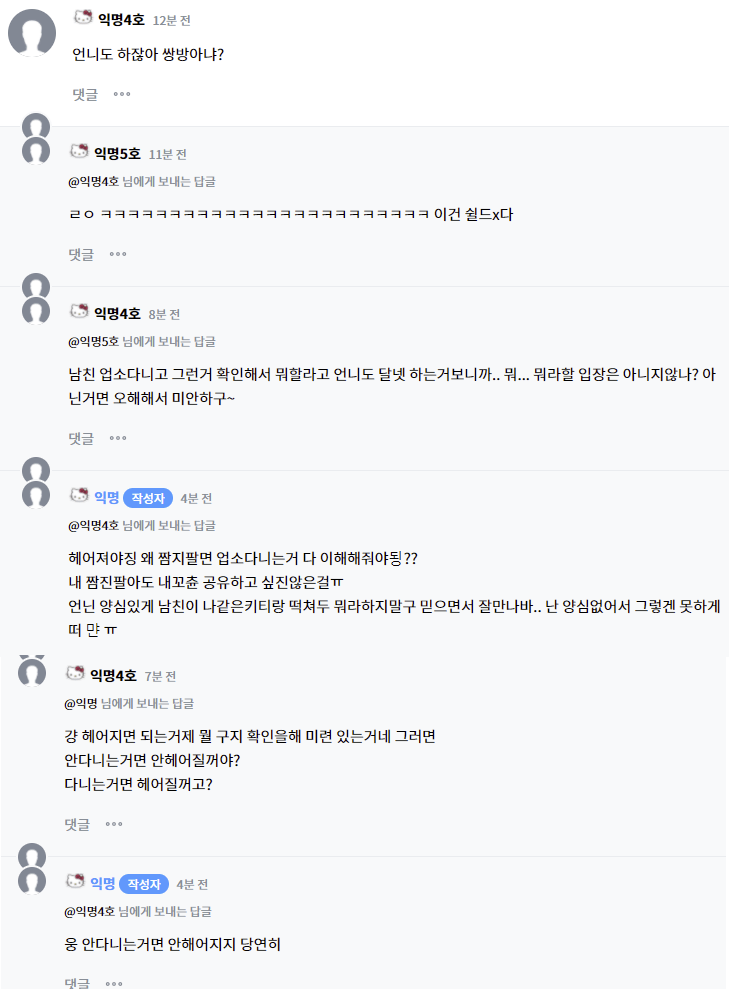Click the Hello Kitty icon on the 8분 전 comment
This screenshot has width=731, height=989.
(79, 312)
